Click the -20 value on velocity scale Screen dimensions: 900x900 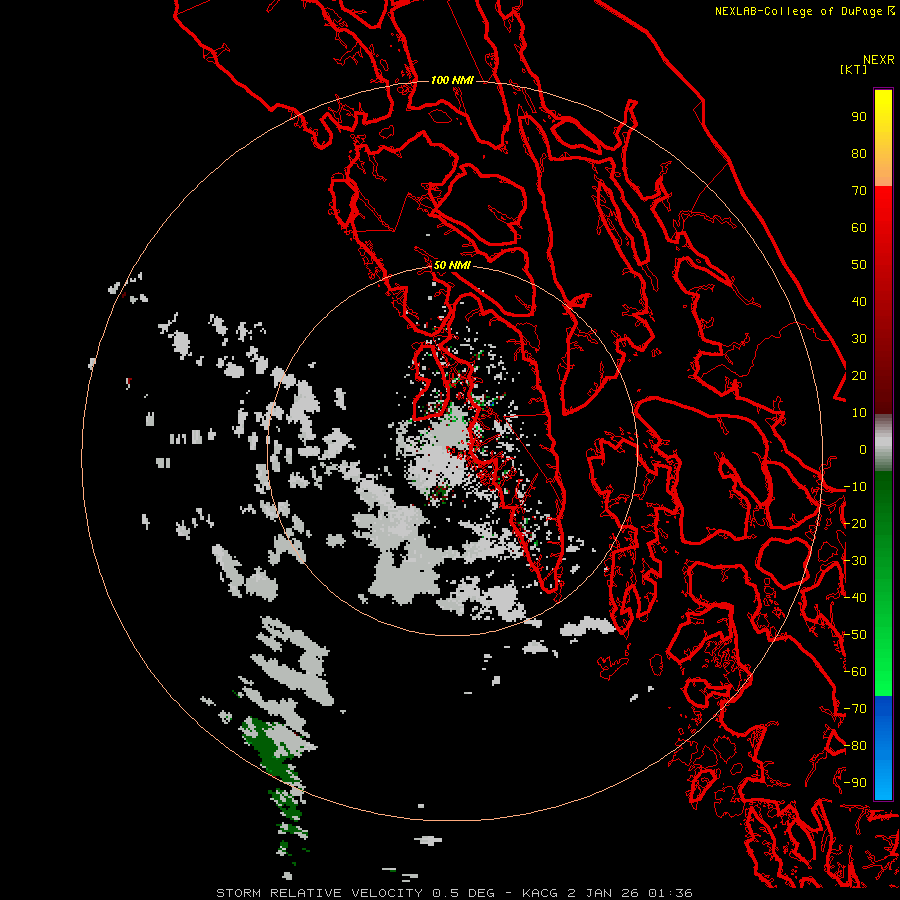tap(855, 524)
